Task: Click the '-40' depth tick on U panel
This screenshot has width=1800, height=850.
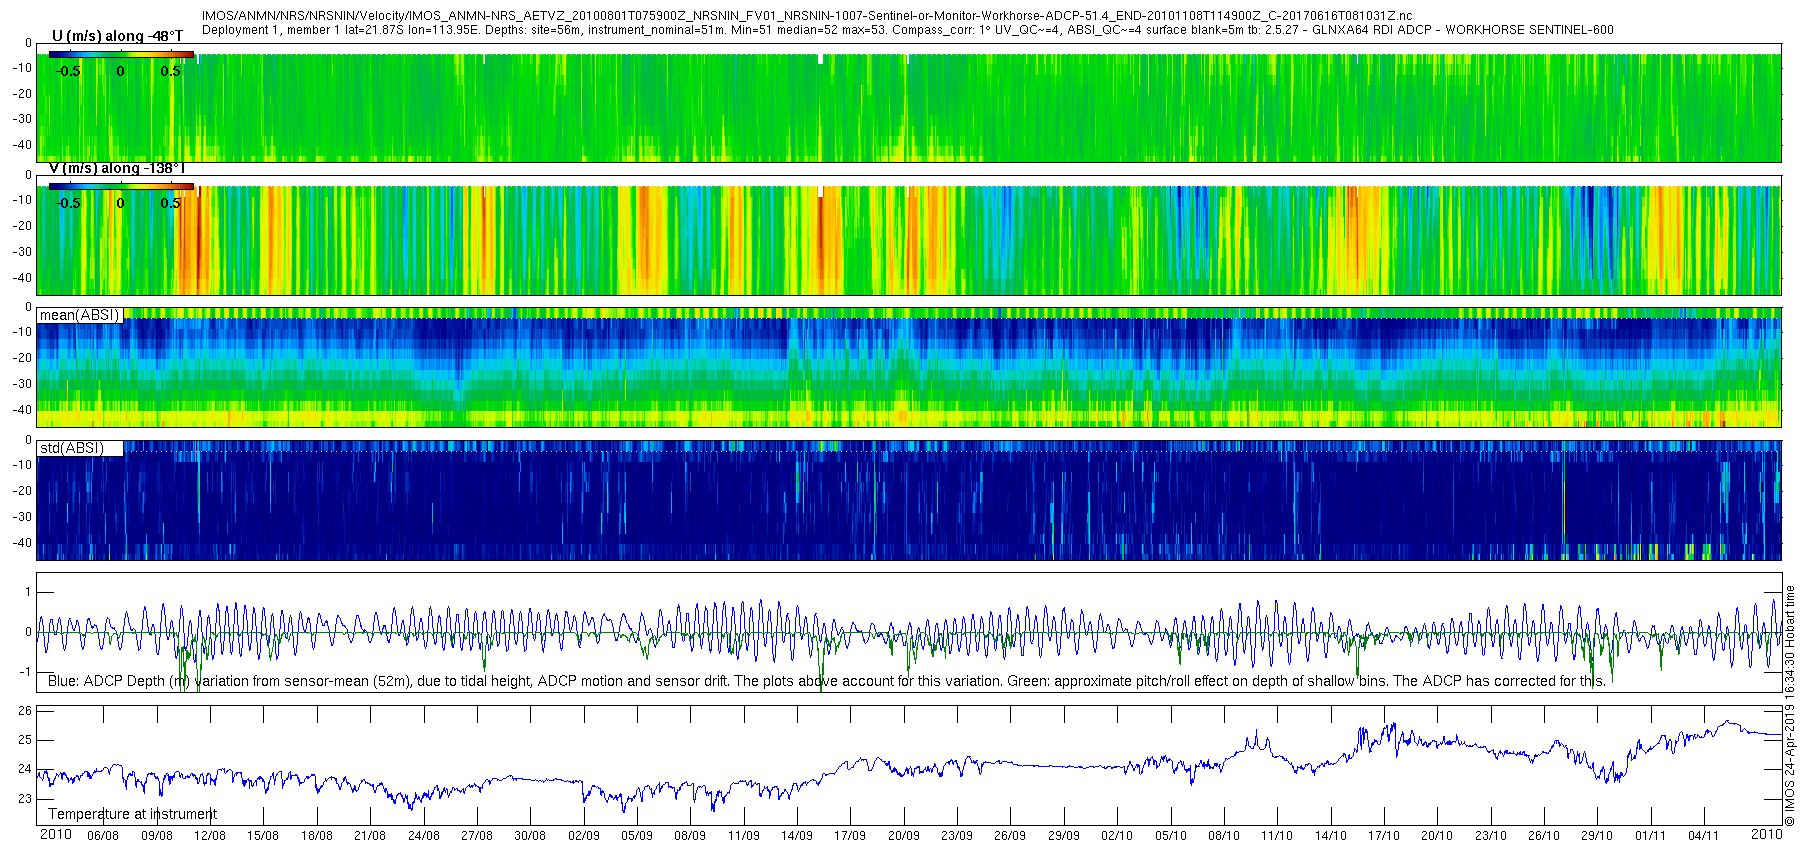Action: 22,145
